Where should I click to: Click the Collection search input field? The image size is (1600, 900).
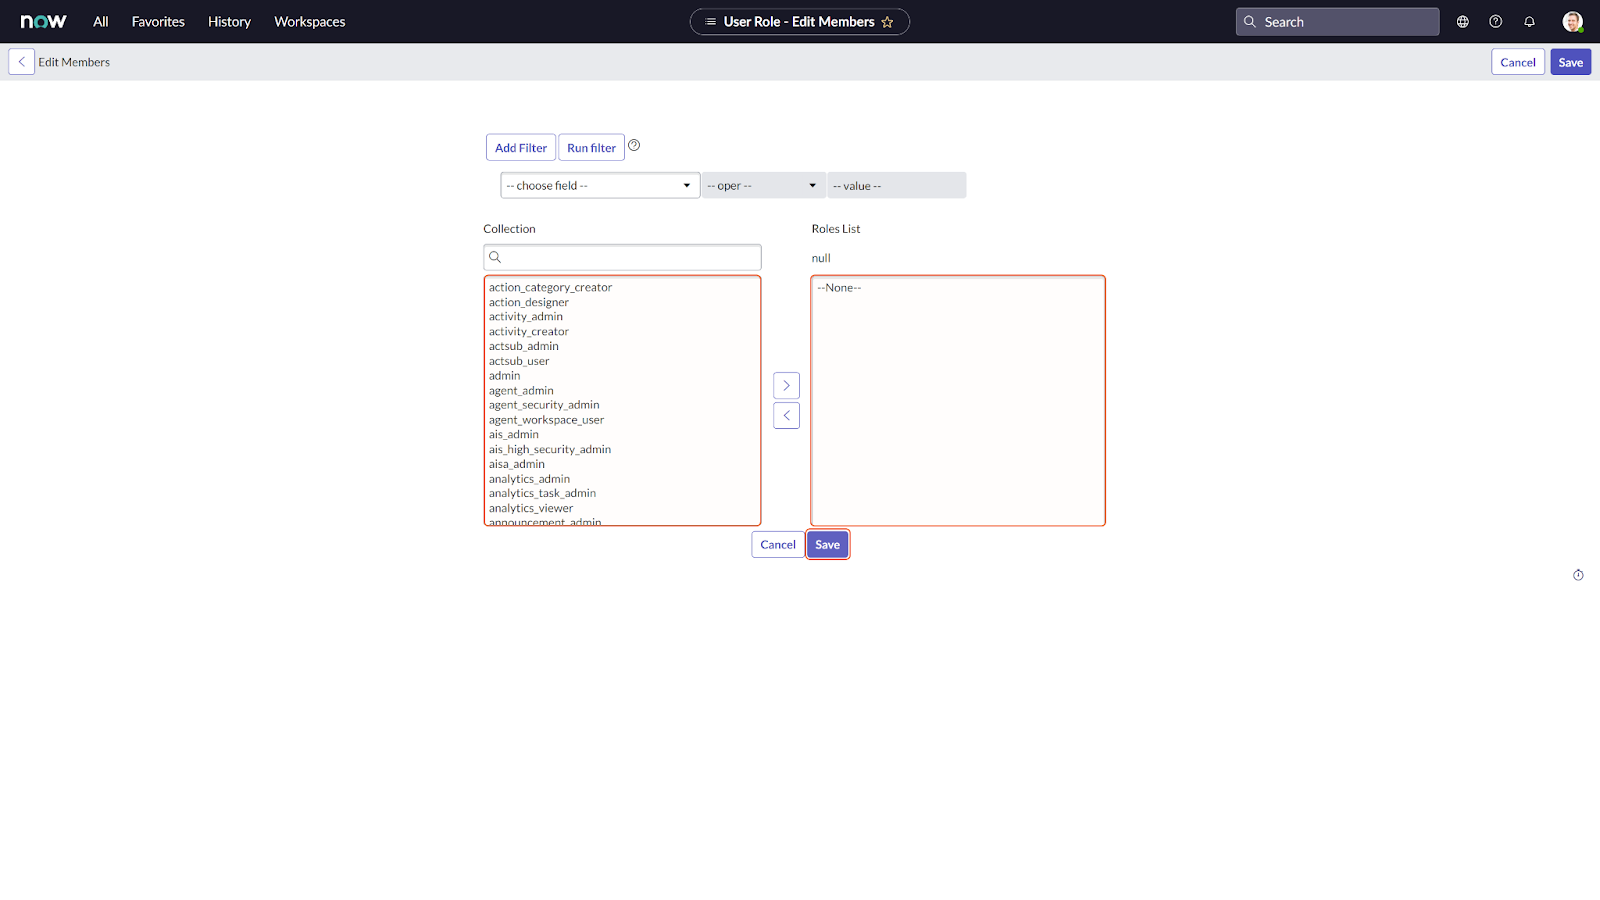tap(630, 257)
